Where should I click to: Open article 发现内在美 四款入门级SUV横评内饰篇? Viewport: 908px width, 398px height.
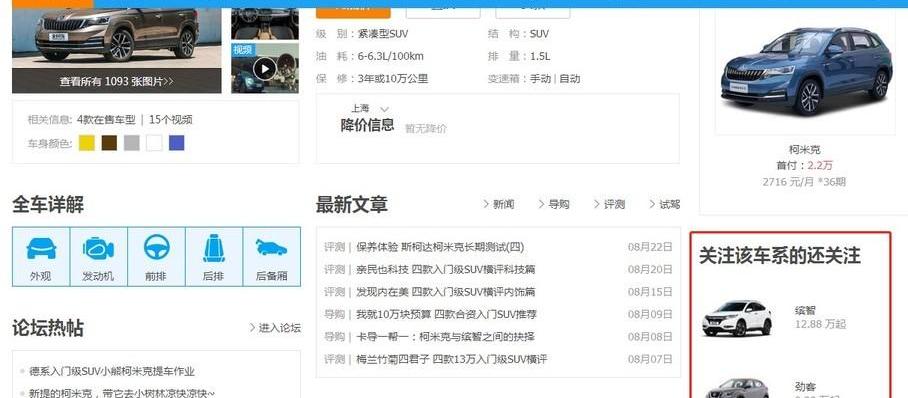tap(445, 292)
